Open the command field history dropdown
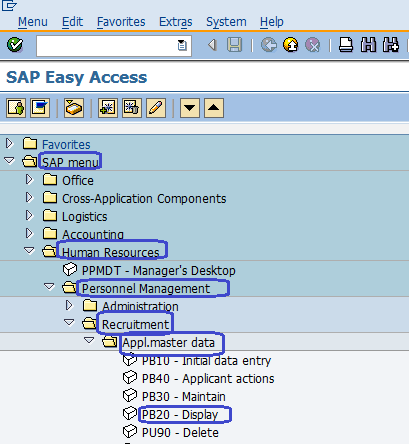The width and height of the screenshot is (409, 444). pos(182,45)
